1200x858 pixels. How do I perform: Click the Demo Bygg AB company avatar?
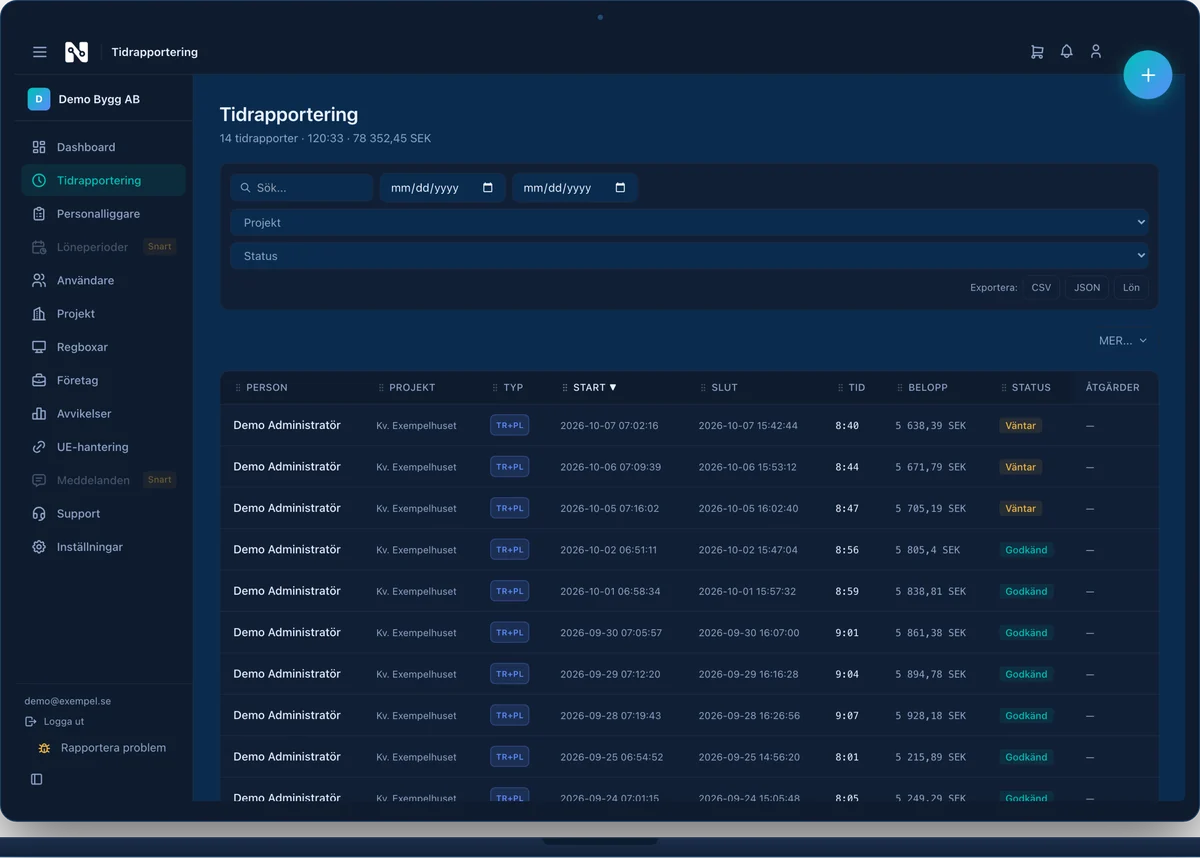click(39, 99)
